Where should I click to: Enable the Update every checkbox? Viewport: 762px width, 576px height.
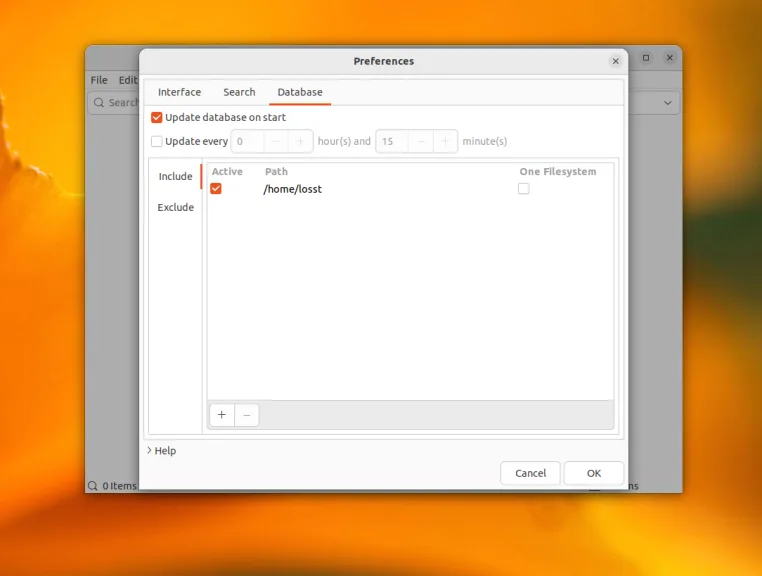pyautogui.click(x=156, y=141)
